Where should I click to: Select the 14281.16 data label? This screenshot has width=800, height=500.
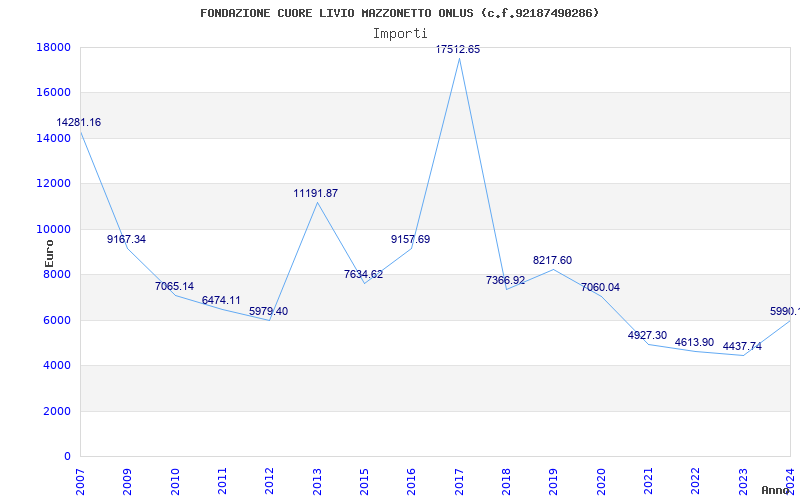pos(79,122)
